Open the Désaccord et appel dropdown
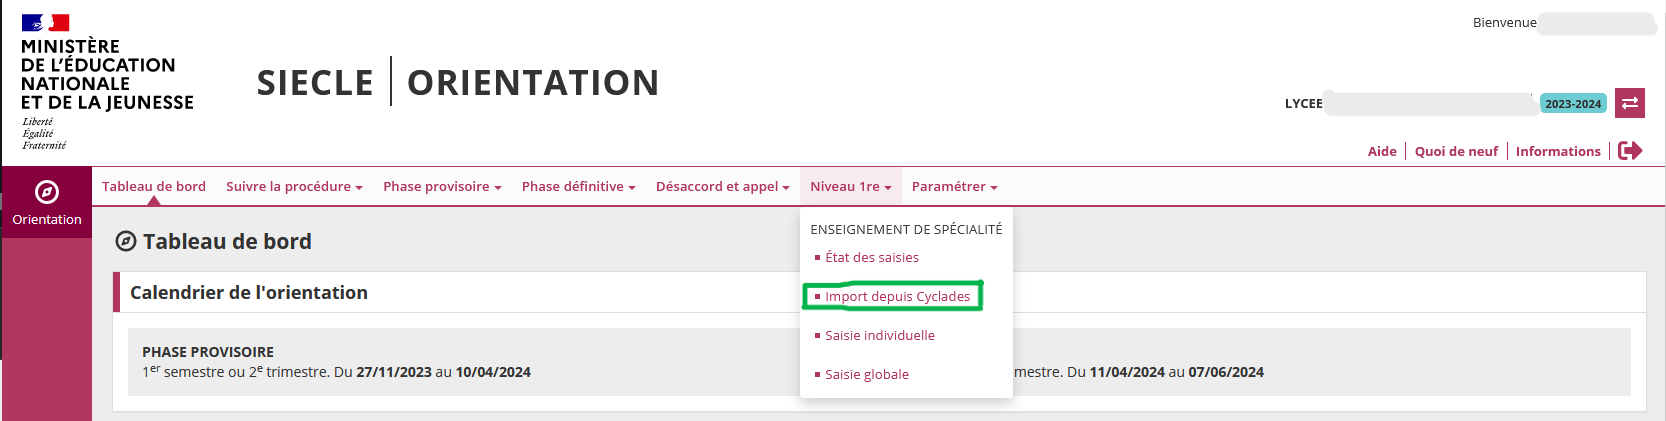1666x421 pixels. click(x=722, y=187)
